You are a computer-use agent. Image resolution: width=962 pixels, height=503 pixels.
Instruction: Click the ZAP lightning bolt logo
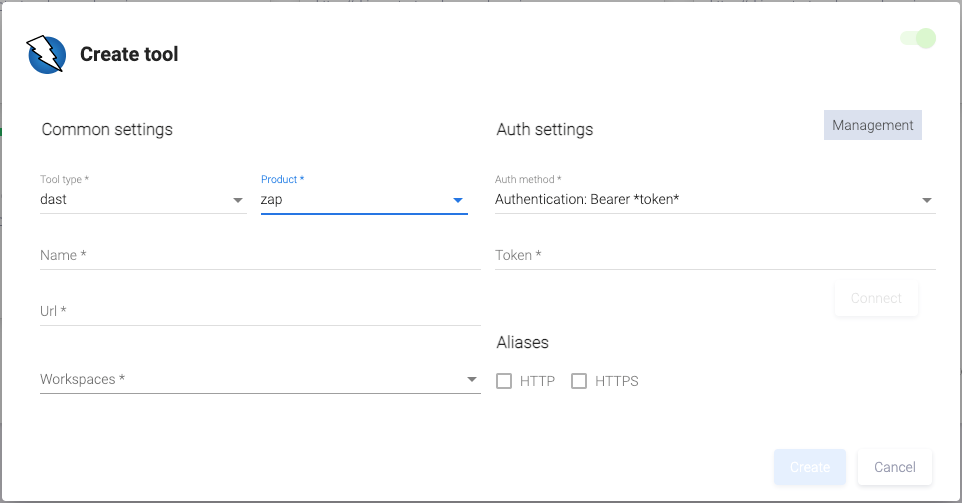(46, 54)
